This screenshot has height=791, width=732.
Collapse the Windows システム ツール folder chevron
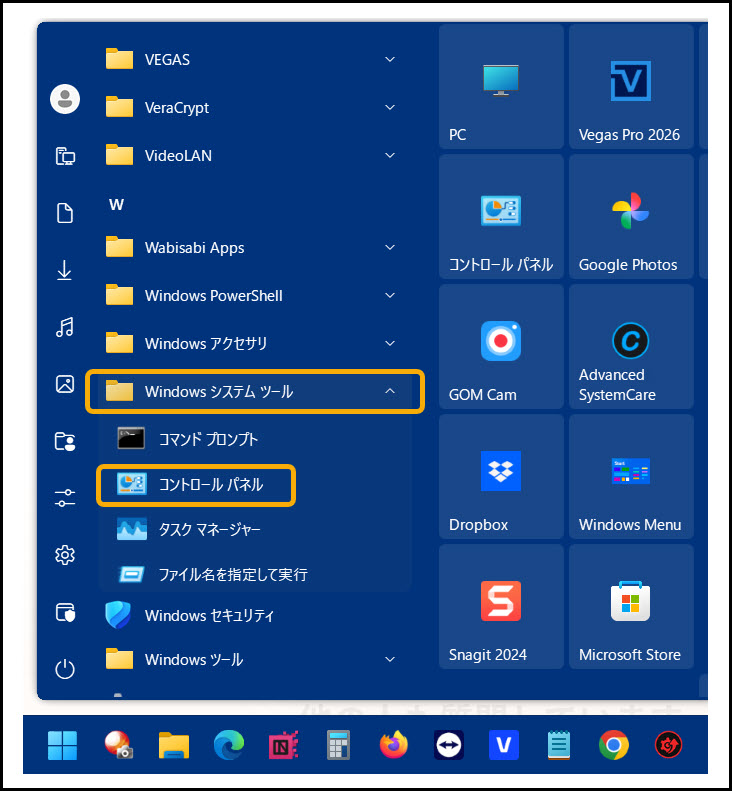[390, 391]
